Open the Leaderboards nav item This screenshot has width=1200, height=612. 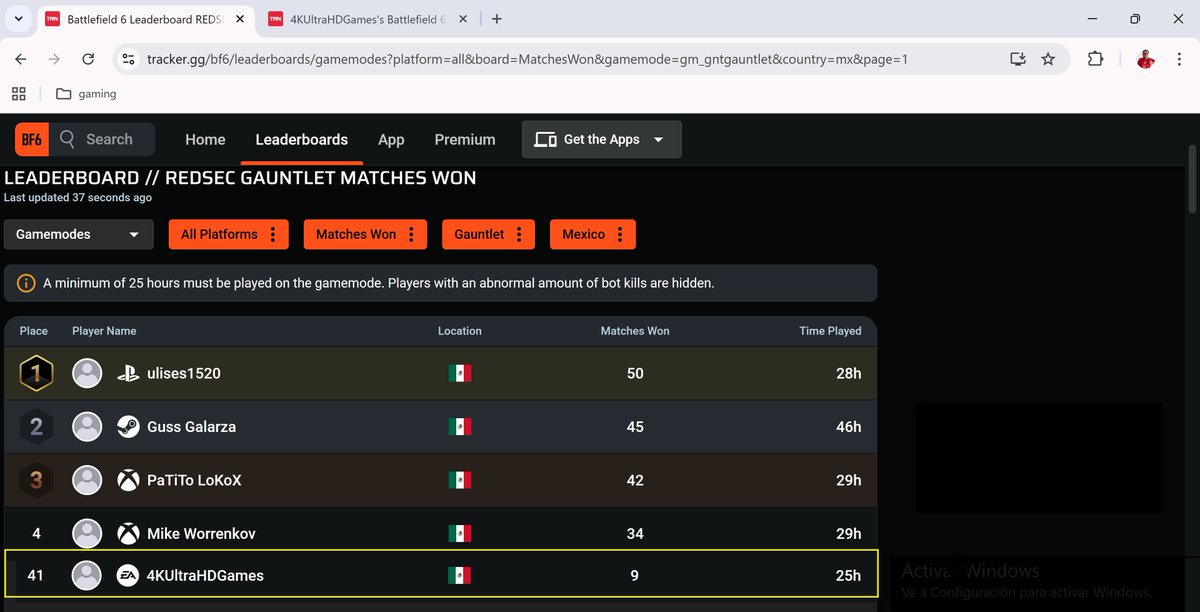pos(302,140)
